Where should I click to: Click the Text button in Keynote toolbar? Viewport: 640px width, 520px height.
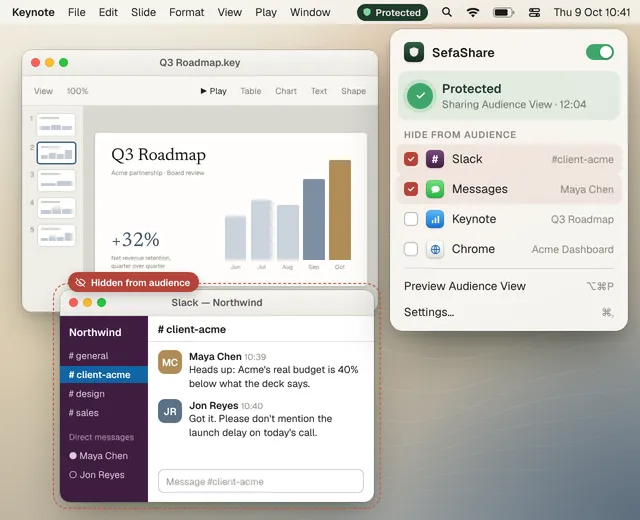click(x=319, y=91)
